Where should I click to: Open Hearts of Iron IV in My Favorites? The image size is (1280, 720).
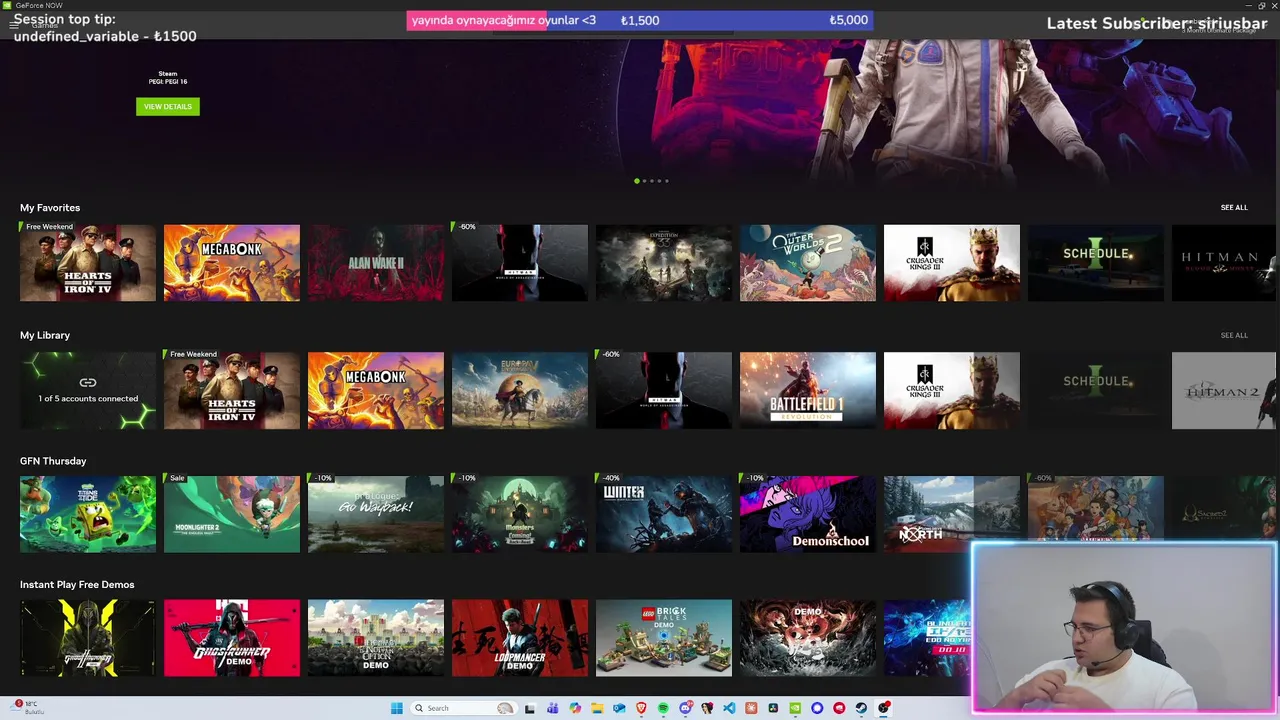(x=88, y=263)
